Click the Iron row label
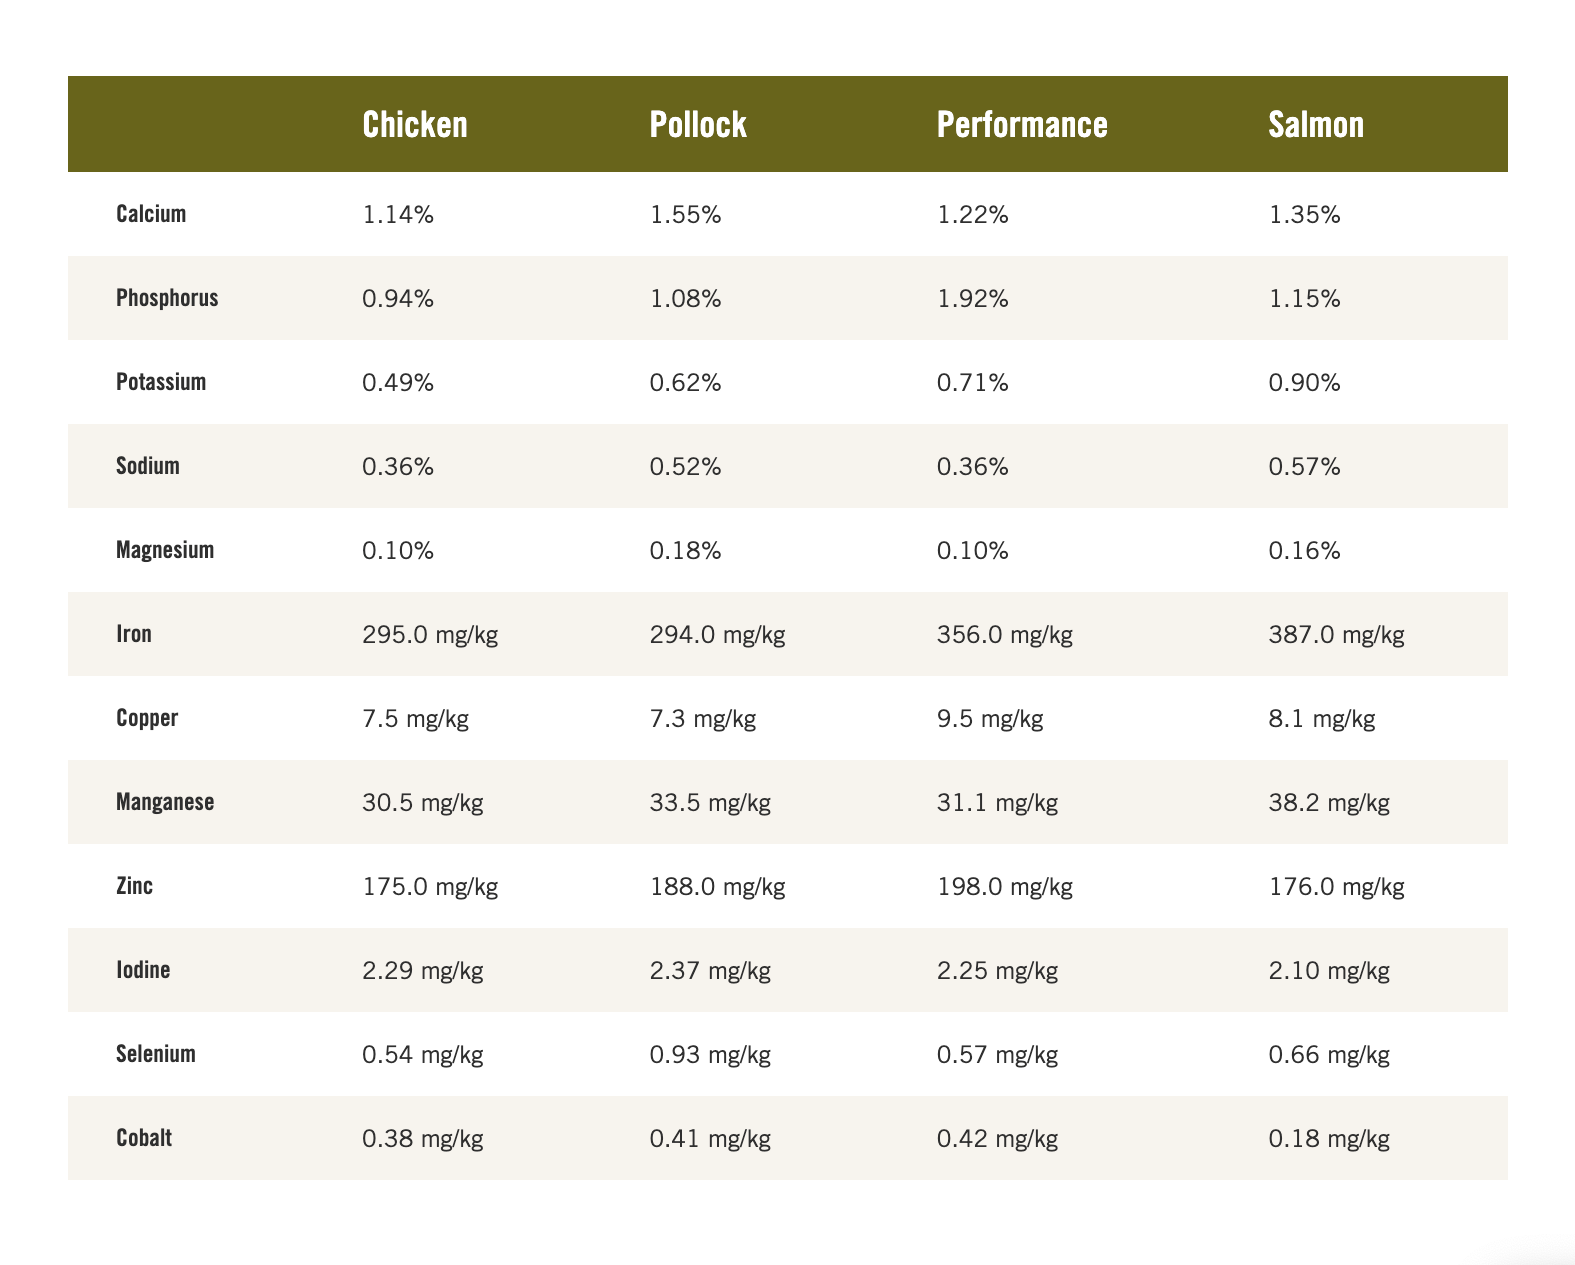Screen dimensions: 1575x1265 click(x=134, y=634)
